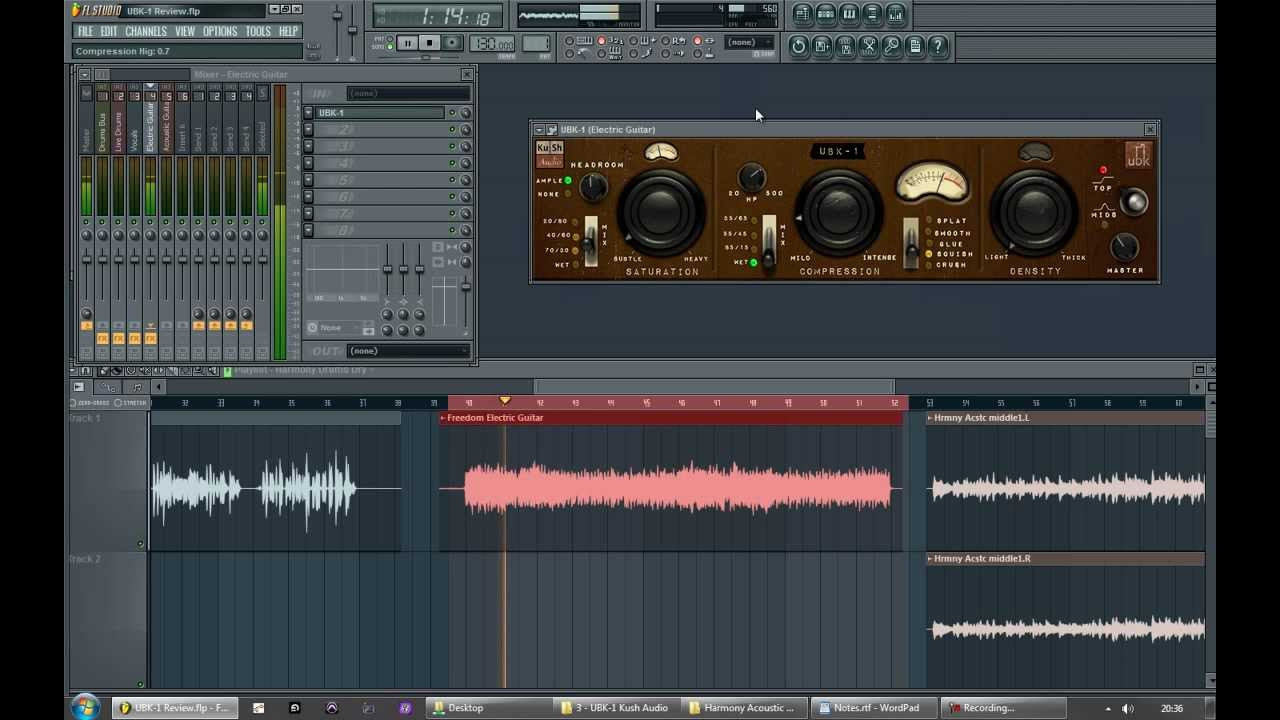Click the large Density knob
The height and width of the screenshot is (720, 1280).
[1035, 210]
